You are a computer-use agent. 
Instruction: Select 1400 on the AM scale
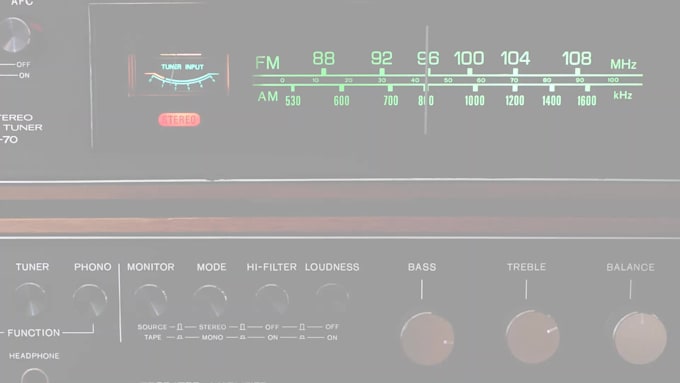pyautogui.click(x=551, y=101)
